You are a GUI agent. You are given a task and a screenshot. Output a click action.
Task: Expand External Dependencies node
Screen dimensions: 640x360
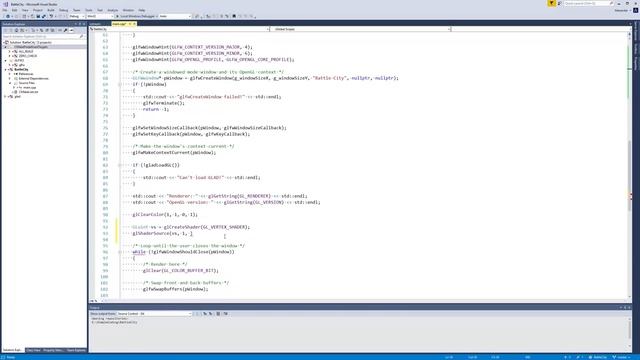10,78
